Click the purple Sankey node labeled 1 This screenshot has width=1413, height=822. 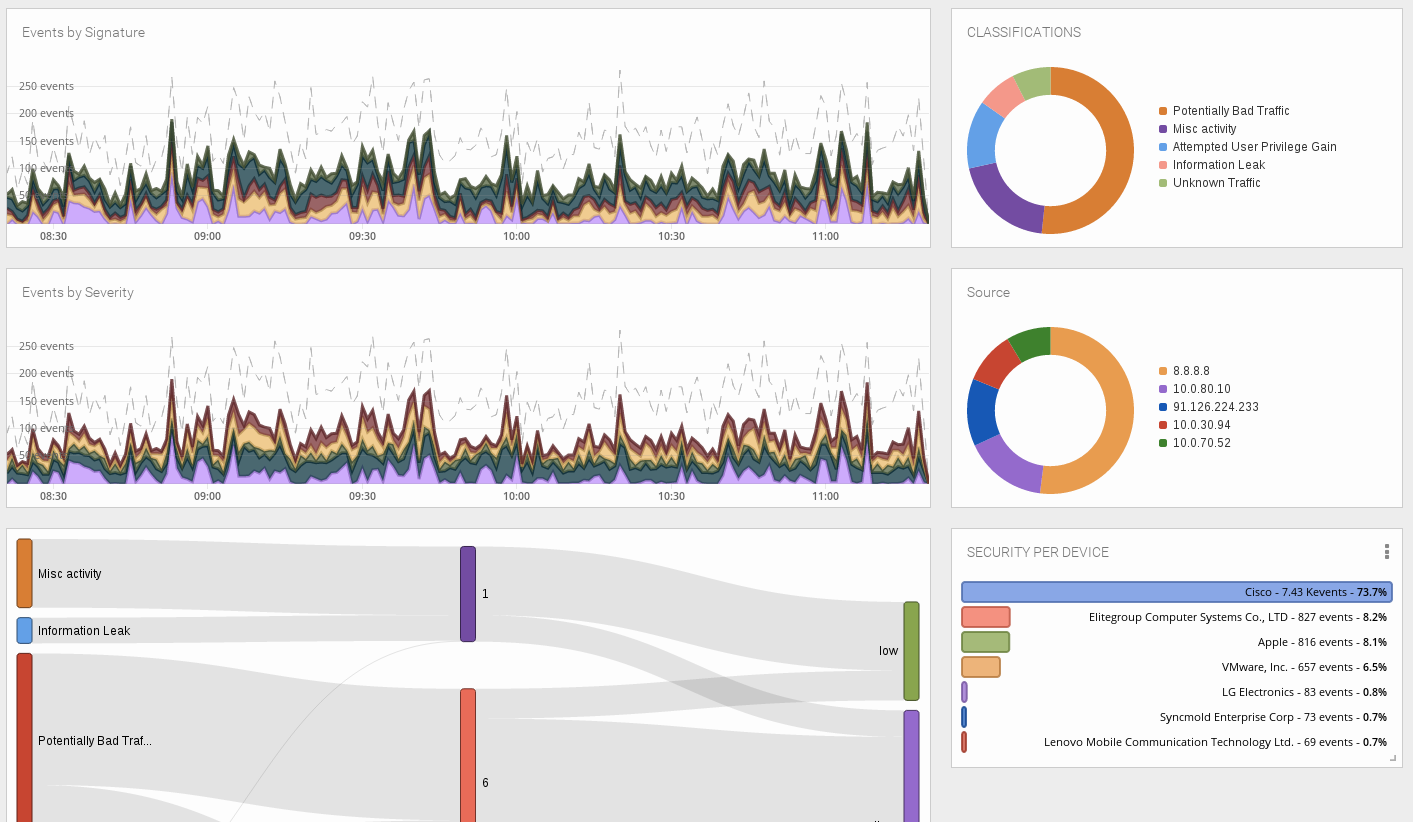(x=467, y=594)
